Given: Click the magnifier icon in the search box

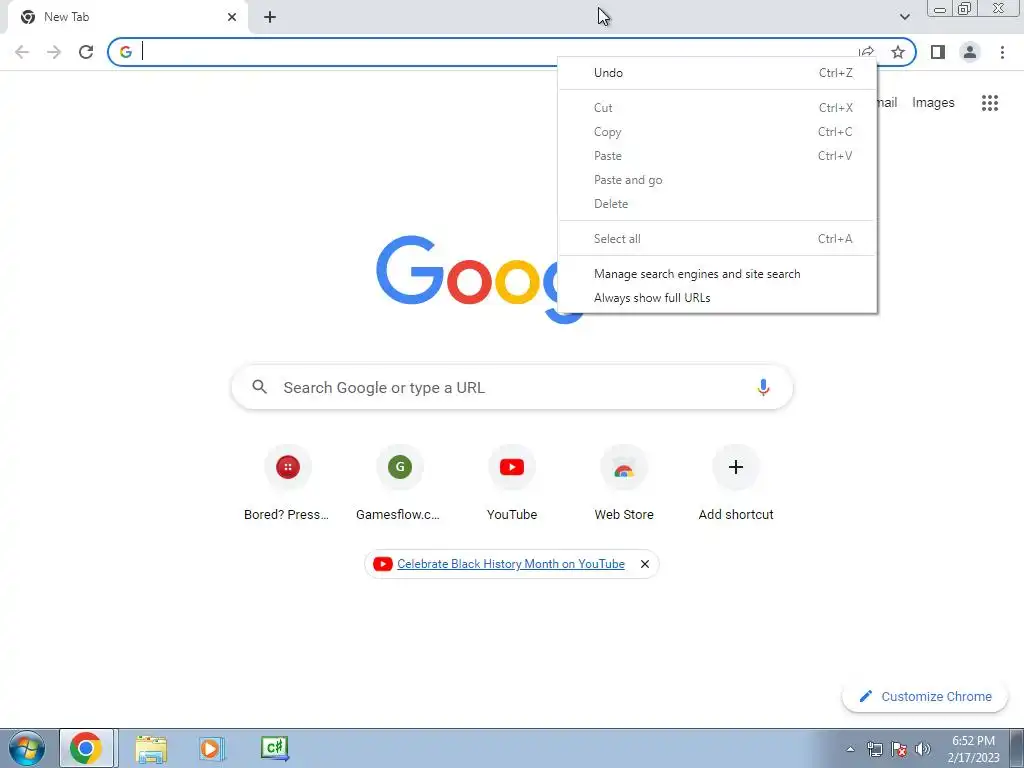Looking at the screenshot, I should click(259, 387).
